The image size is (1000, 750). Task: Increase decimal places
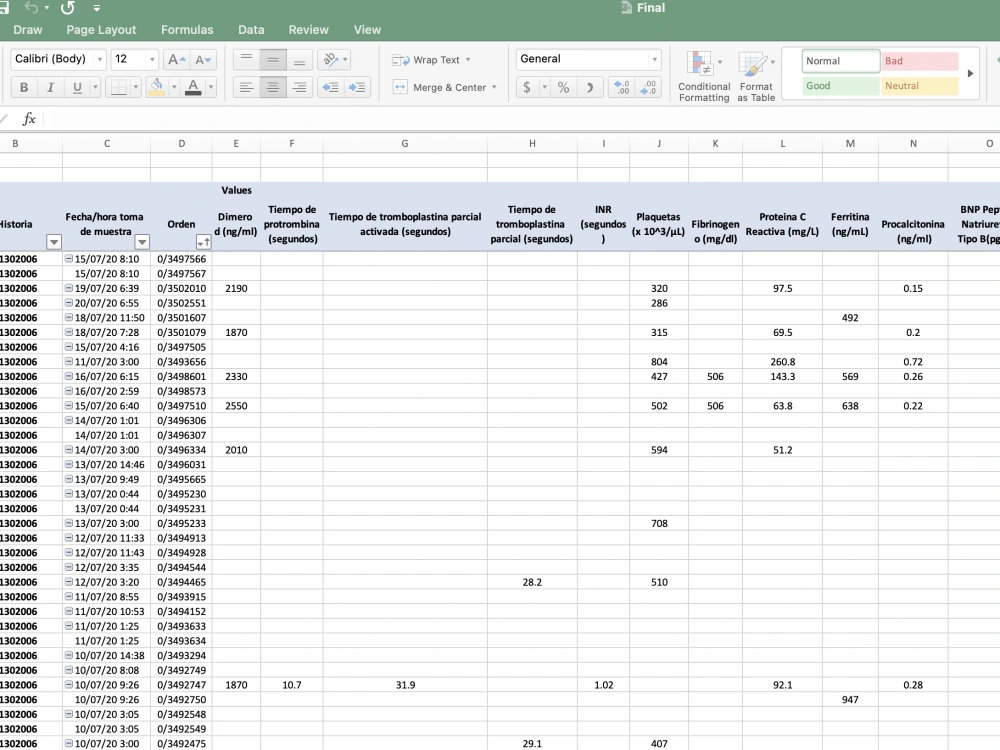[x=622, y=87]
